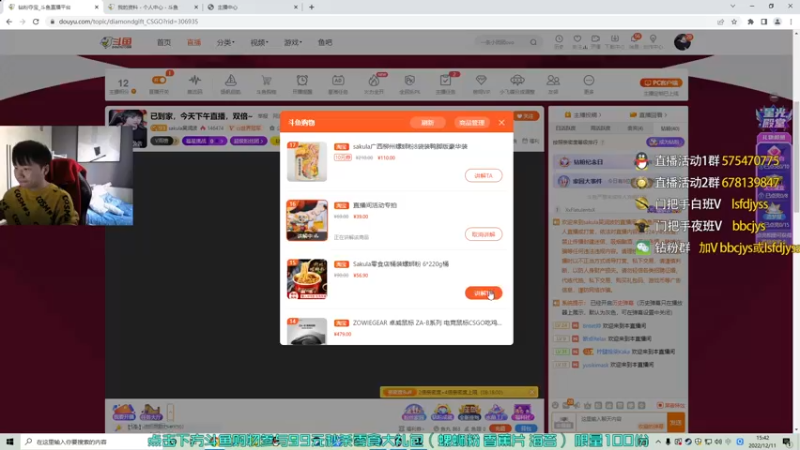Screen dimensions: 800x450
Task: Open 直播 in the Douyu navigation
Action: [x=194, y=42]
